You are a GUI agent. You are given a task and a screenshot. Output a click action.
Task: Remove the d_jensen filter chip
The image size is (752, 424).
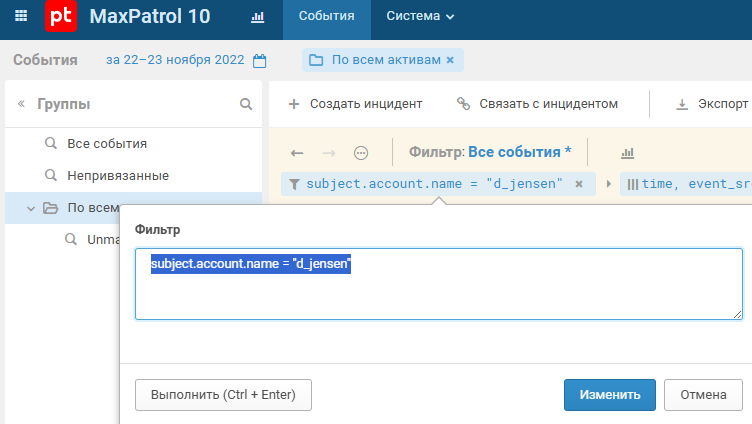click(x=578, y=184)
